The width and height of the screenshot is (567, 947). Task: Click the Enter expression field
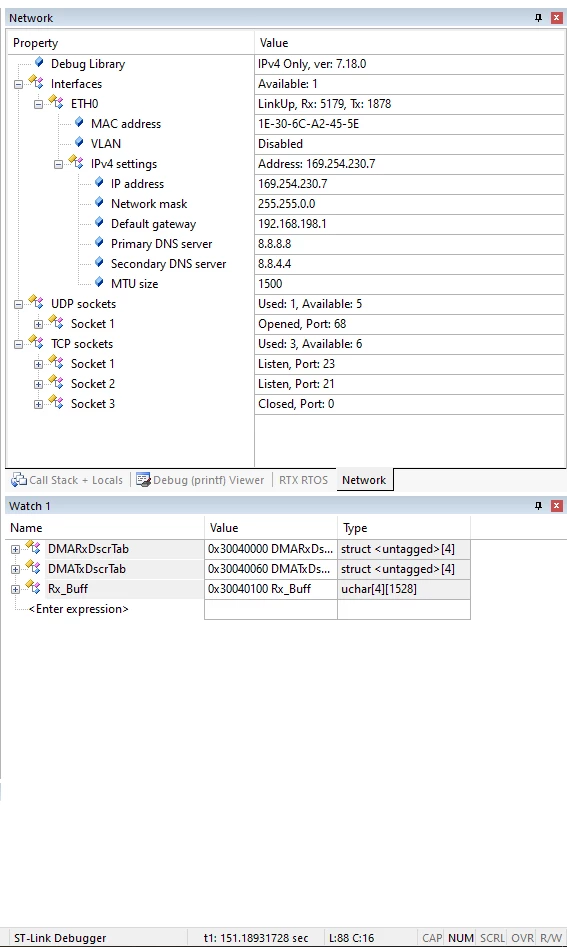pos(78,609)
